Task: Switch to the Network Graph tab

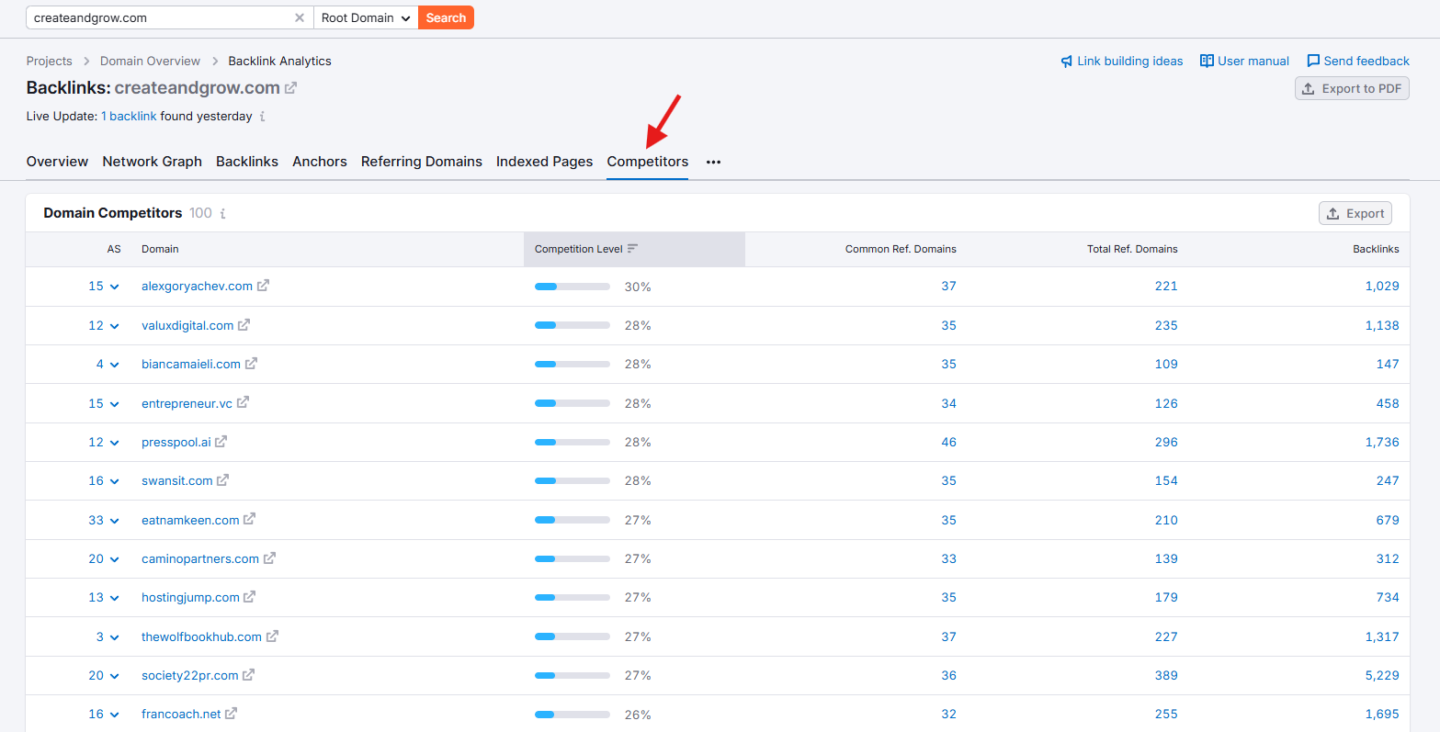Action: 152,162
